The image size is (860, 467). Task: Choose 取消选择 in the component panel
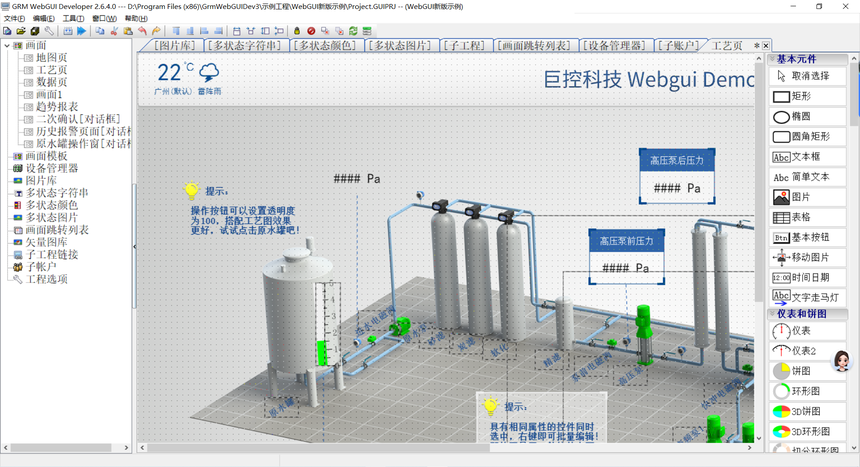point(807,76)
